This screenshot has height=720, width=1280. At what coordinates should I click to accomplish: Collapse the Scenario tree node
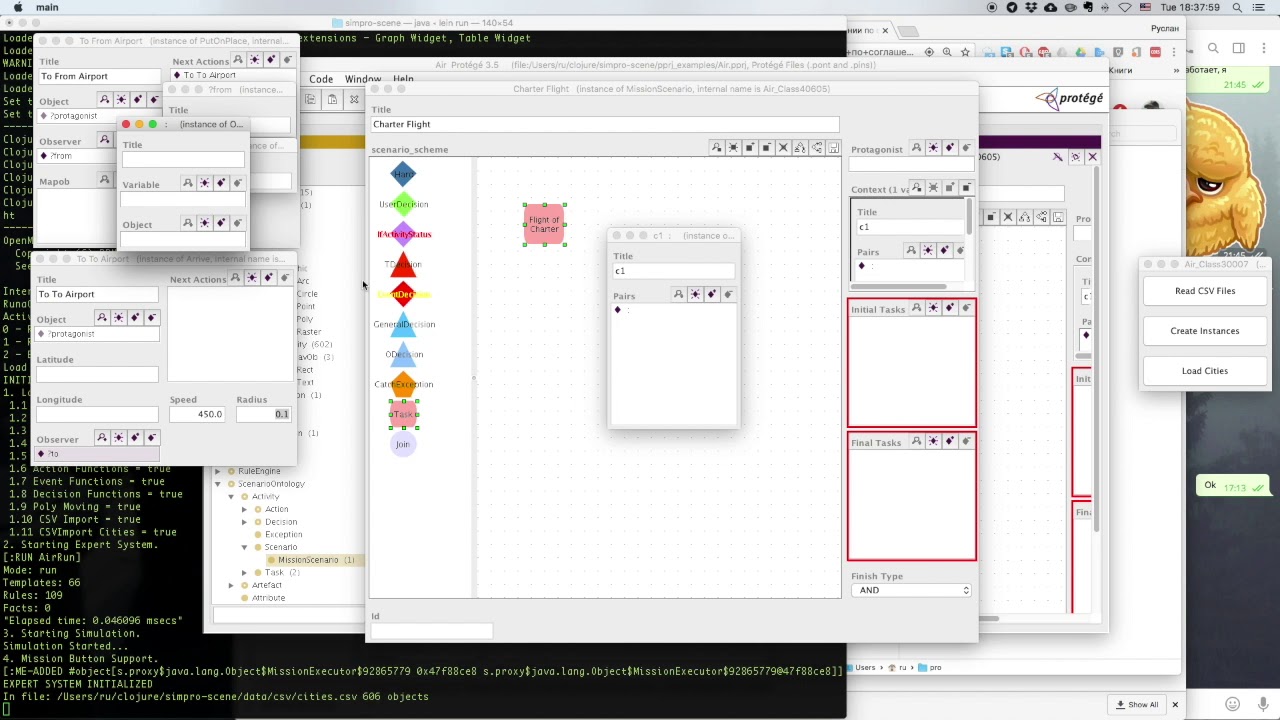click(244, 547)
